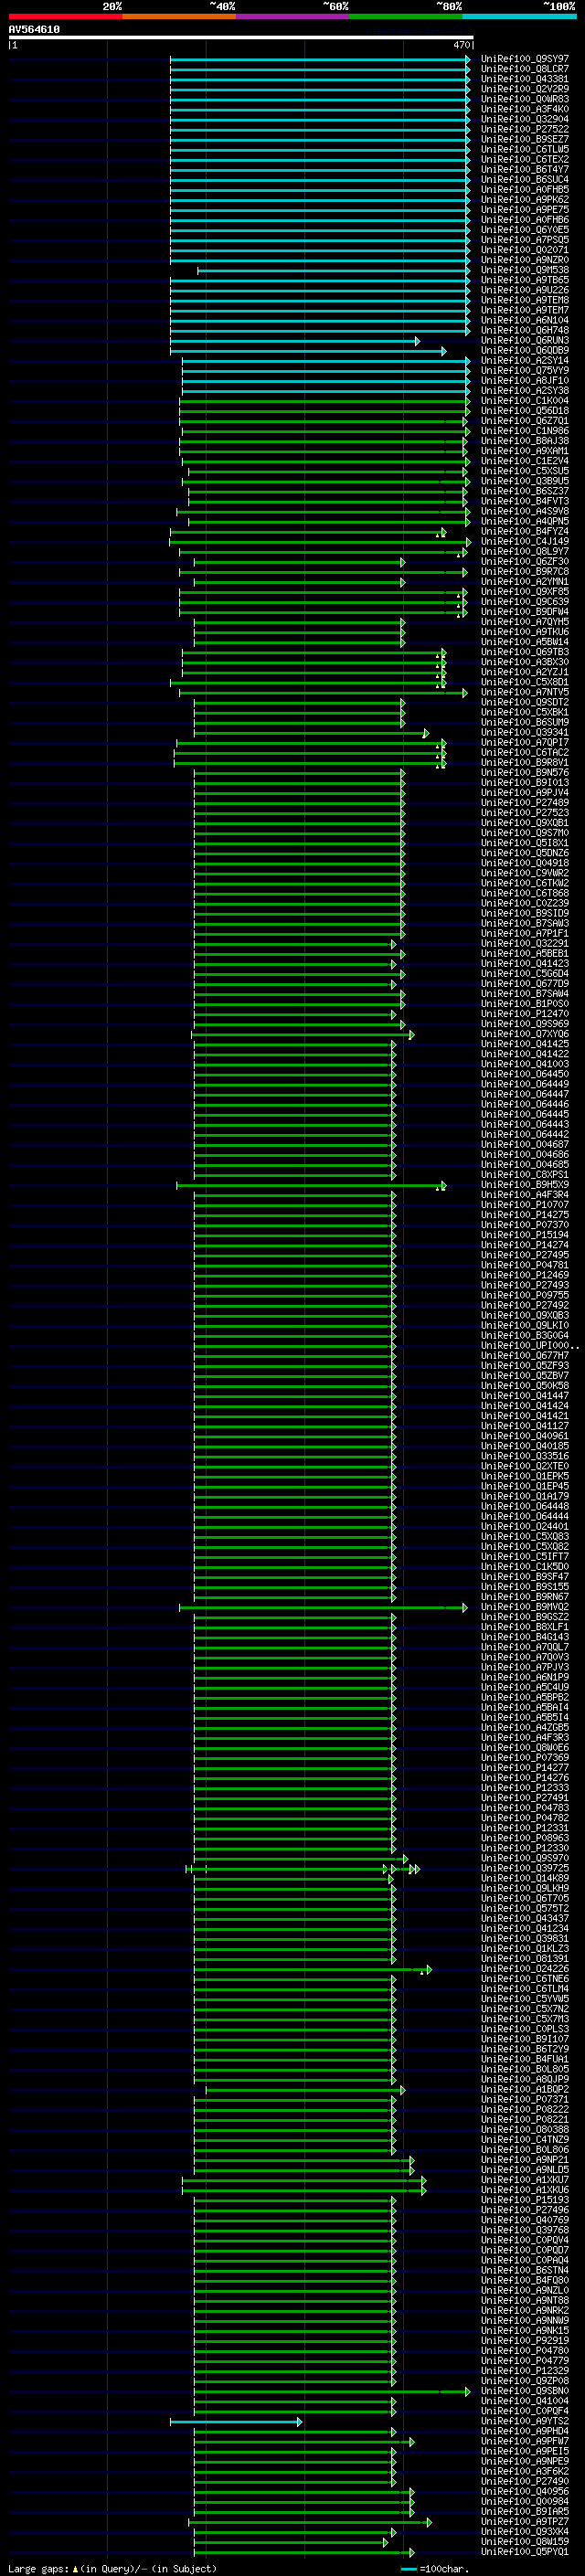
Task: Click the red 20% identity legend segment
Action: [65, 16]
